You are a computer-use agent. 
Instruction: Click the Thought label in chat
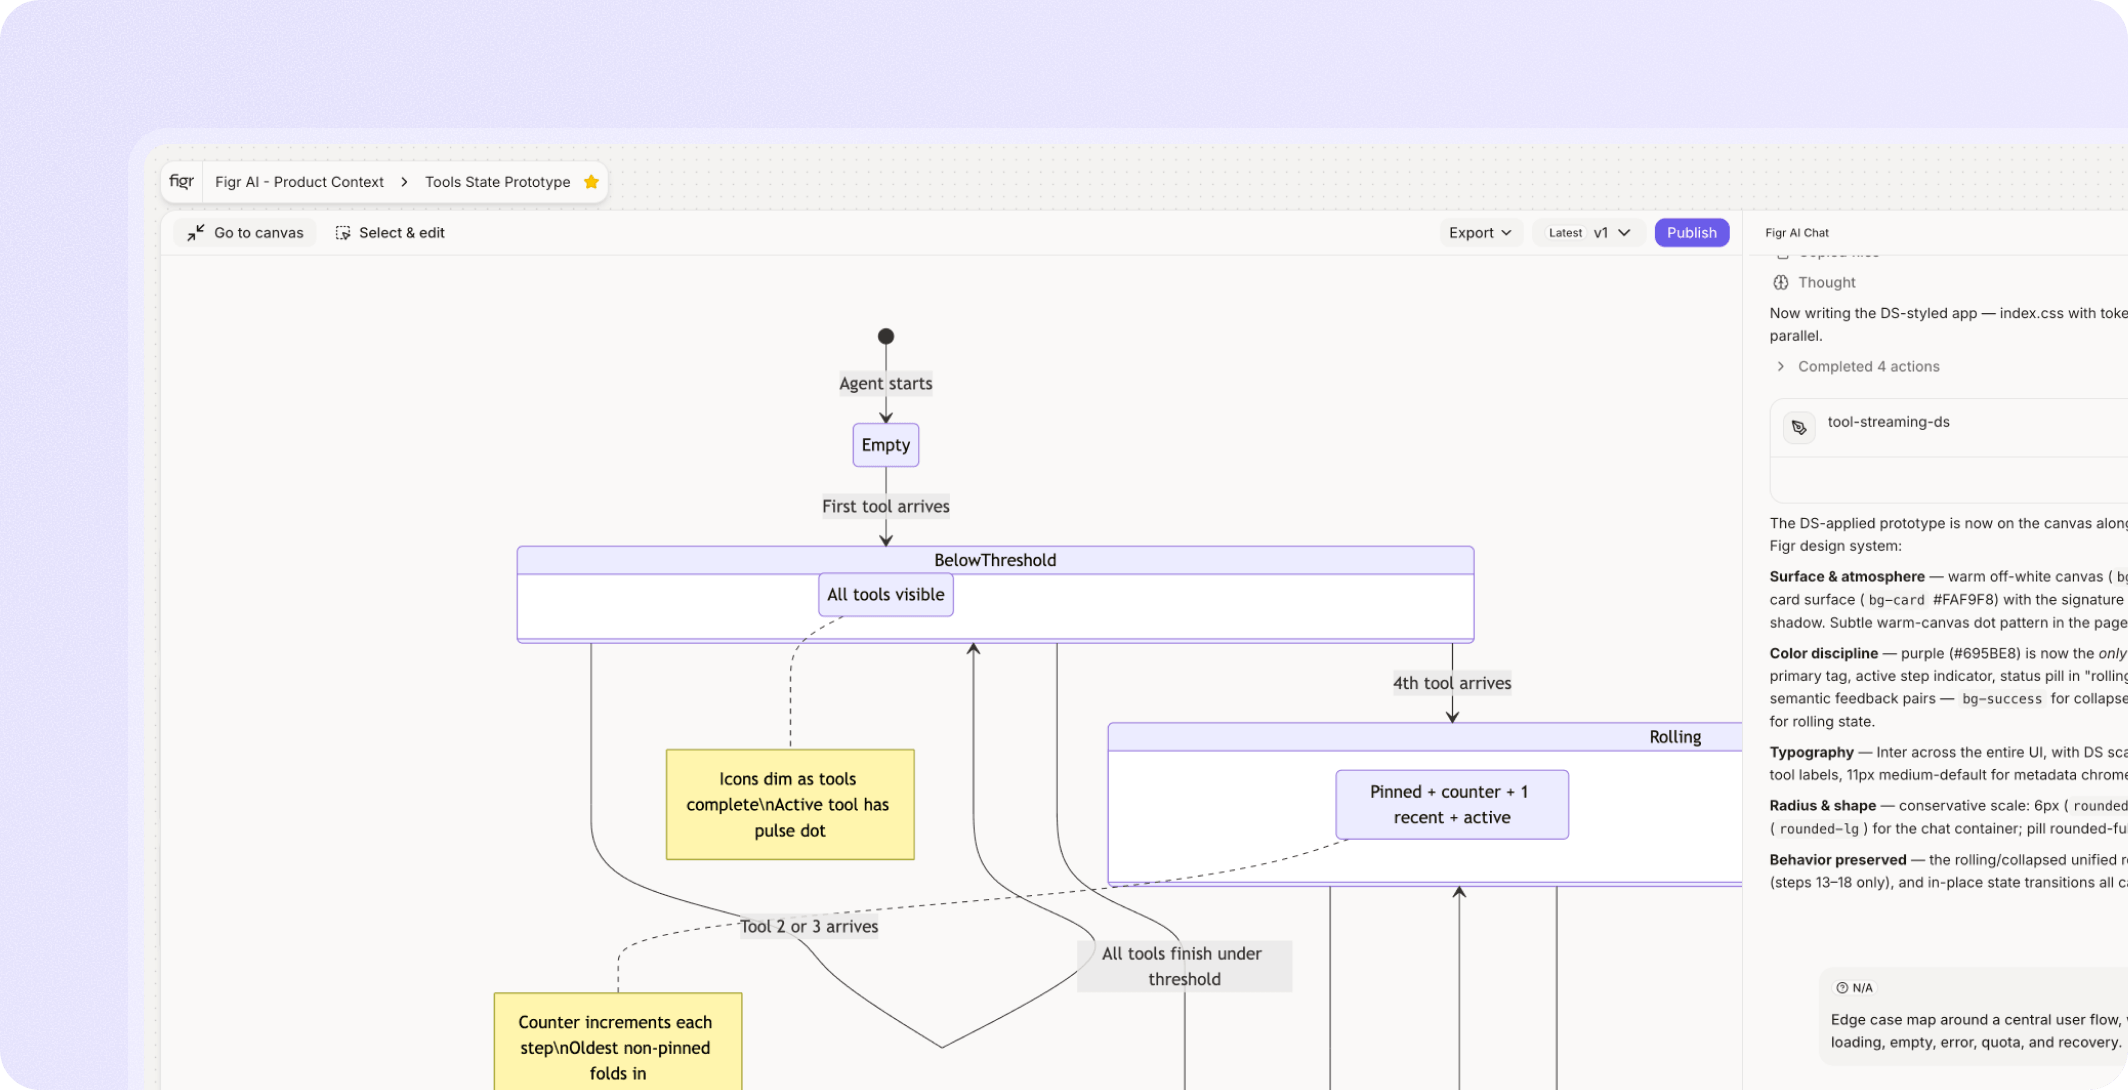1827,283
